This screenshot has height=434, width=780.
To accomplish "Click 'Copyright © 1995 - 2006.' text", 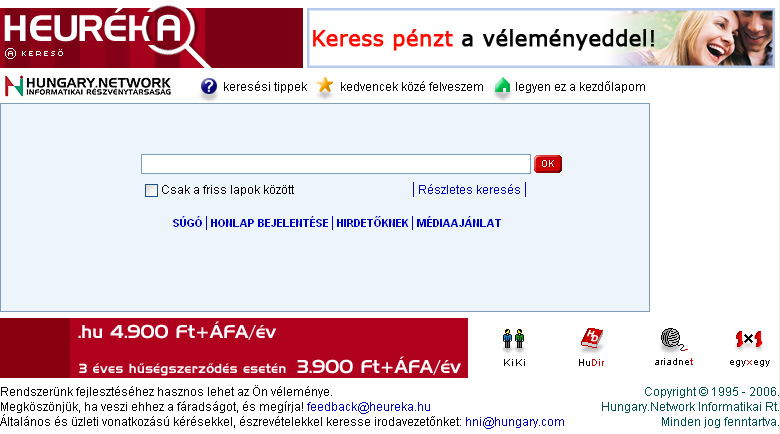I will [711, 392].
